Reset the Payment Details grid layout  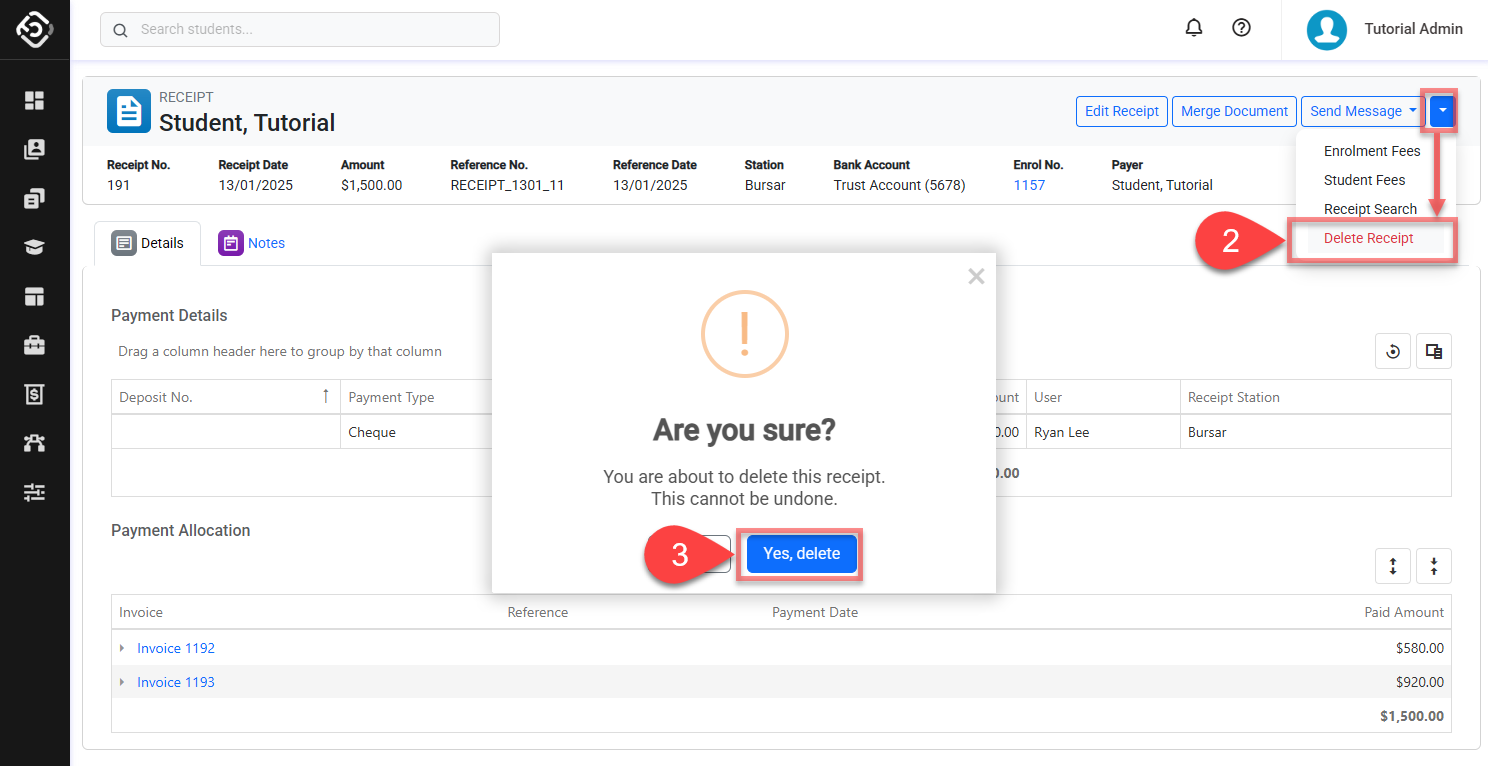1393,351
